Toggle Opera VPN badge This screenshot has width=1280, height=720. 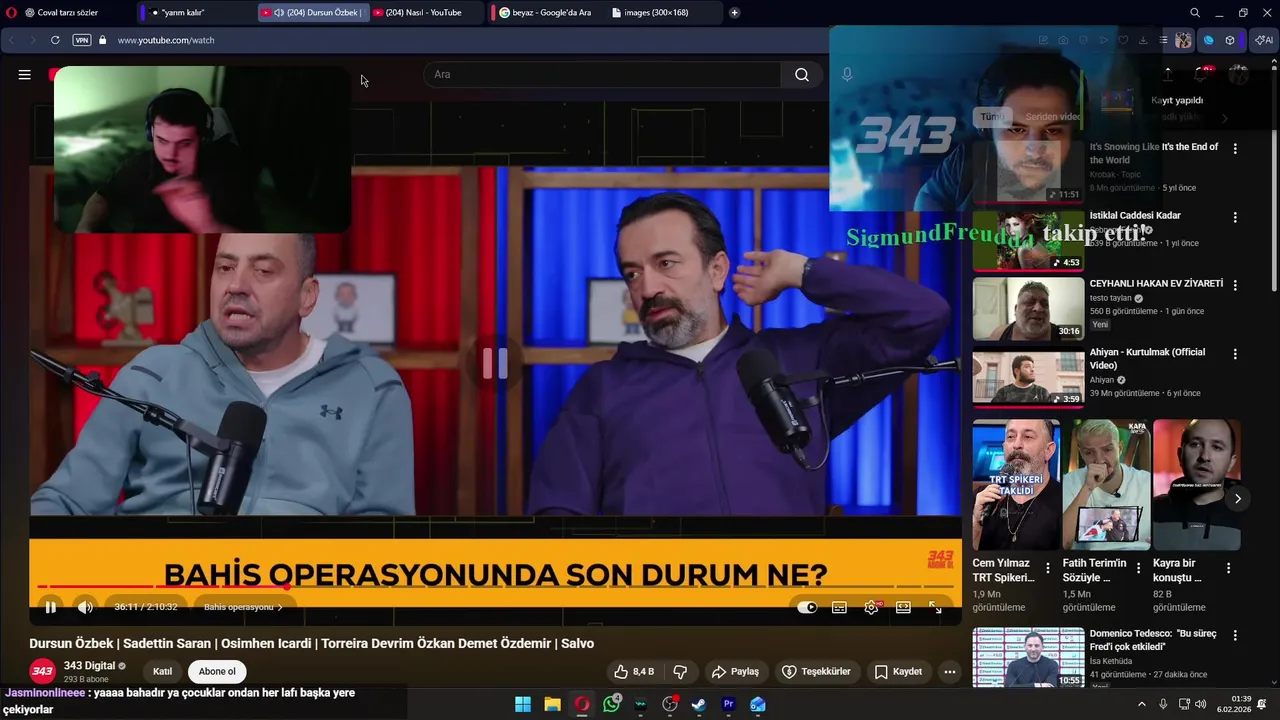point(82,40)
